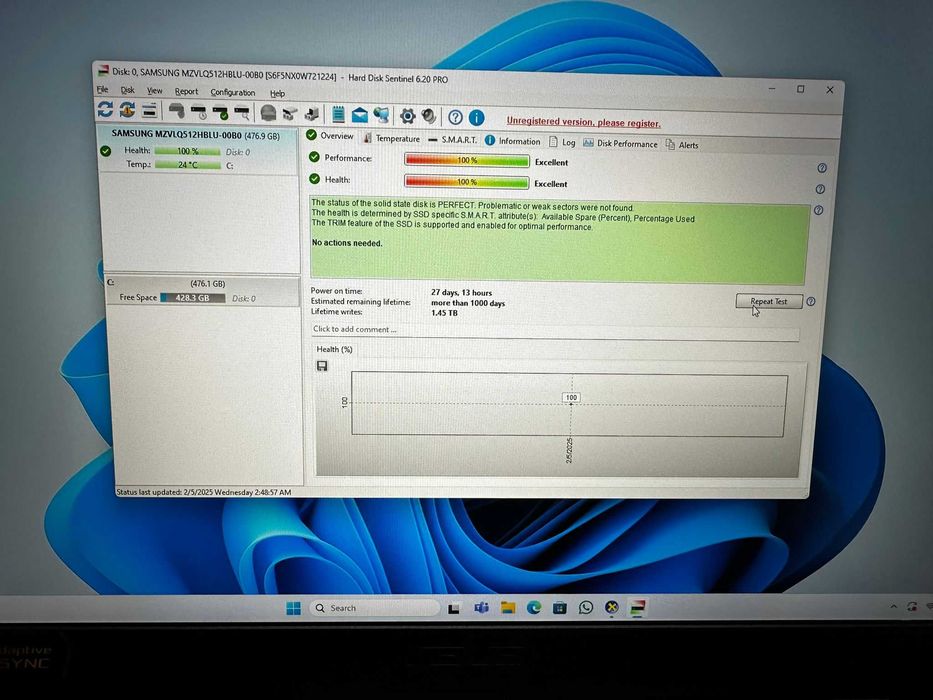Viewport: 933px width, 700px height.
Task: Open the View menu
Action: click(x=155, y=90)
